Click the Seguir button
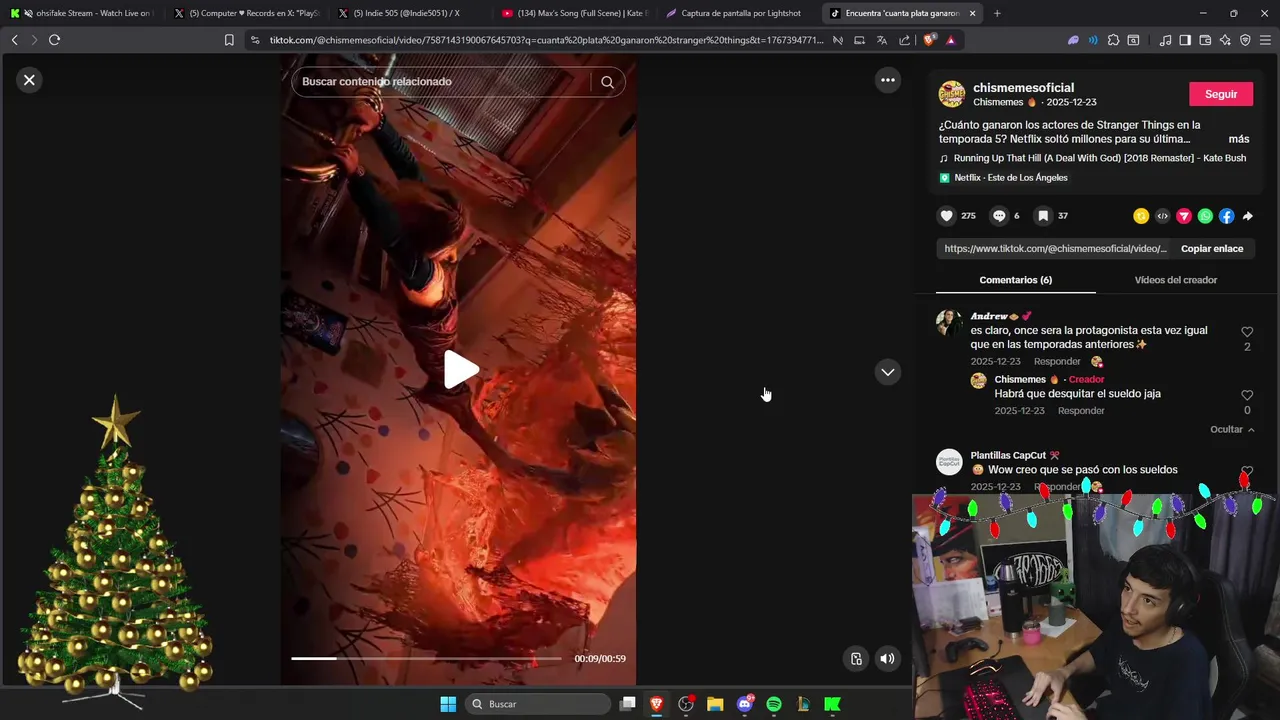Screen dimensions: 1280x720 click(x=1220, y=94)
